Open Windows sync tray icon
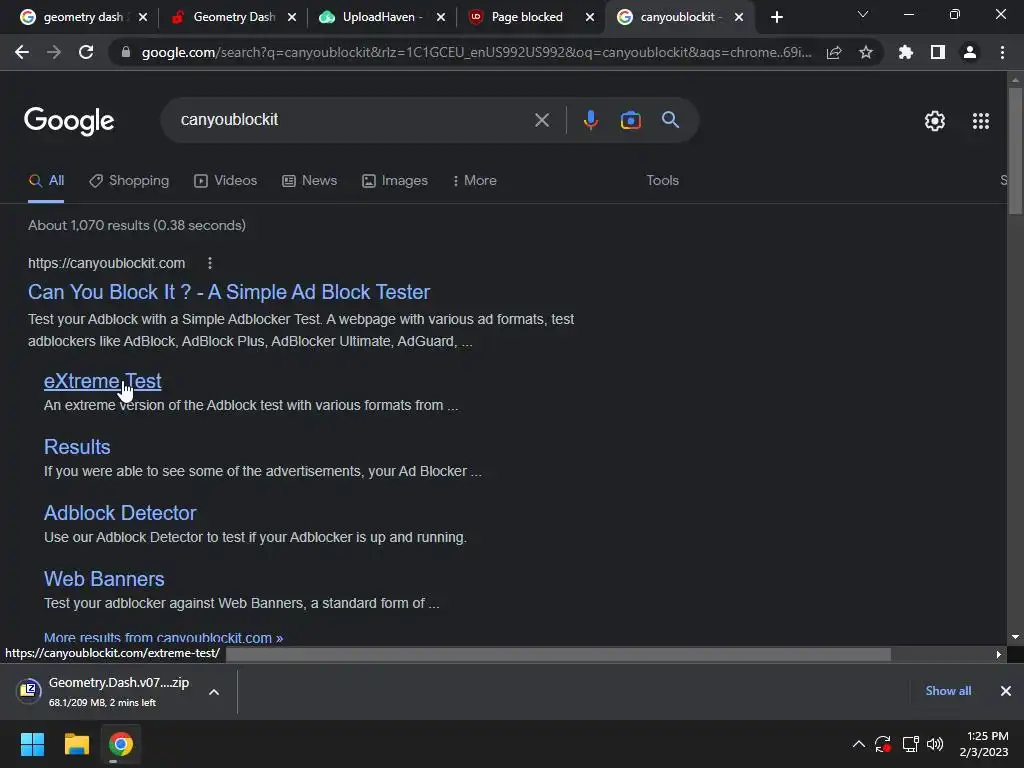The height and width of the screenshot is (768, 1024). pos(883,744)
